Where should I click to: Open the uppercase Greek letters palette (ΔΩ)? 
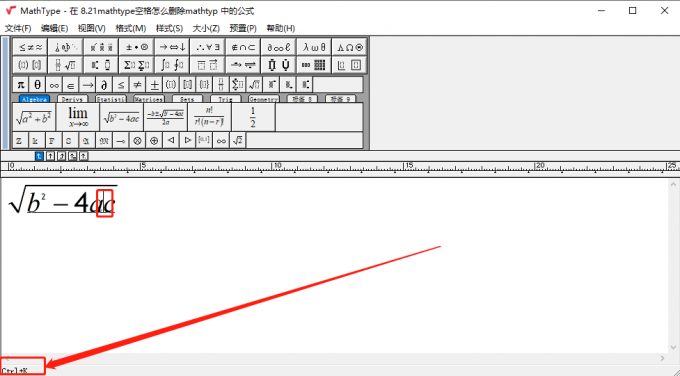(350, 47)
